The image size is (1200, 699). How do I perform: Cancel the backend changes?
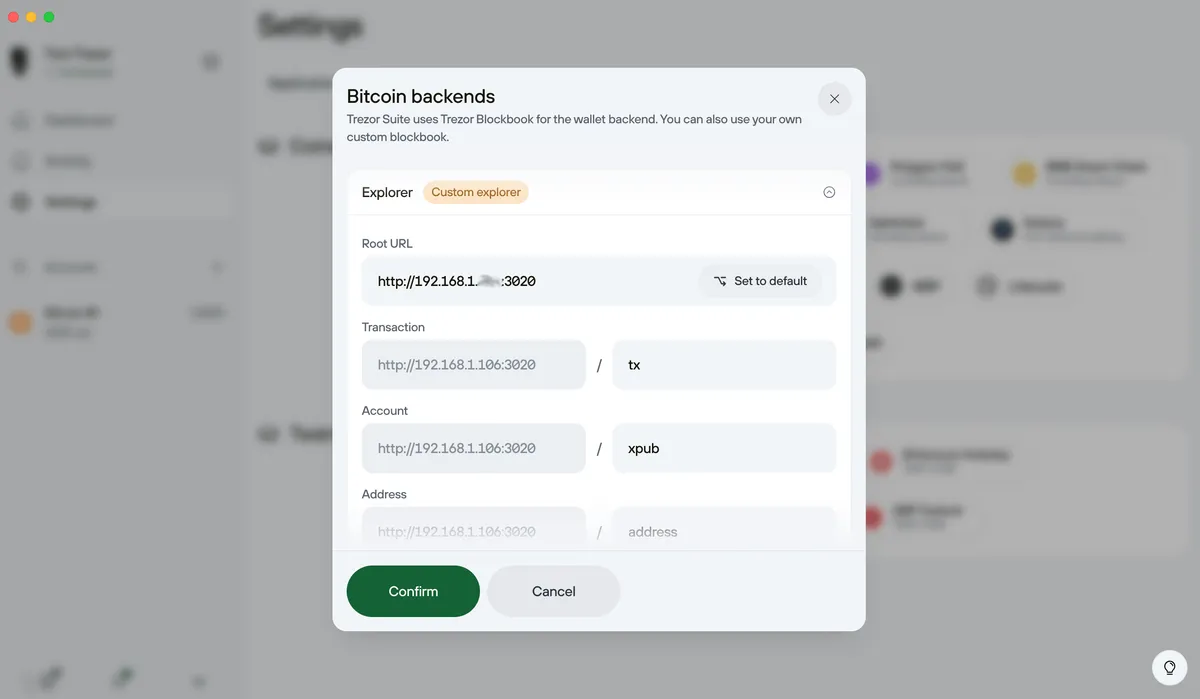coord(553,591)
